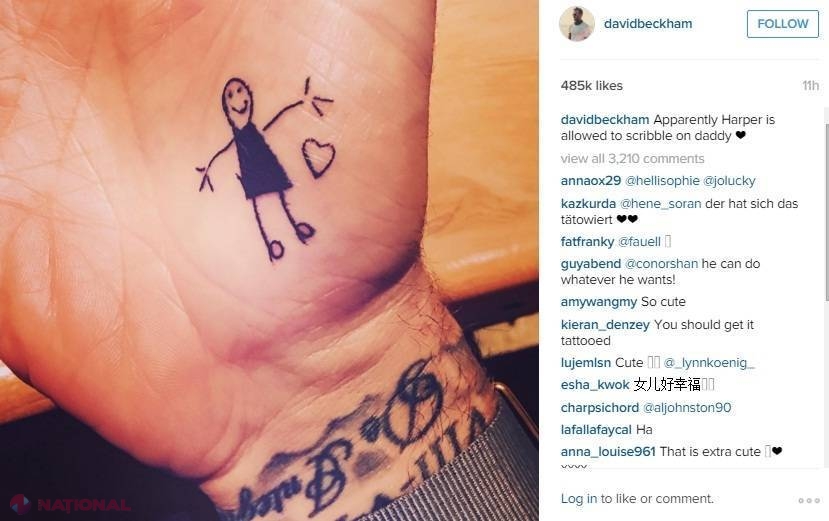Open guyabend commenter profile
This screenshot has width=829, height=521.
[x=591, y=263]
